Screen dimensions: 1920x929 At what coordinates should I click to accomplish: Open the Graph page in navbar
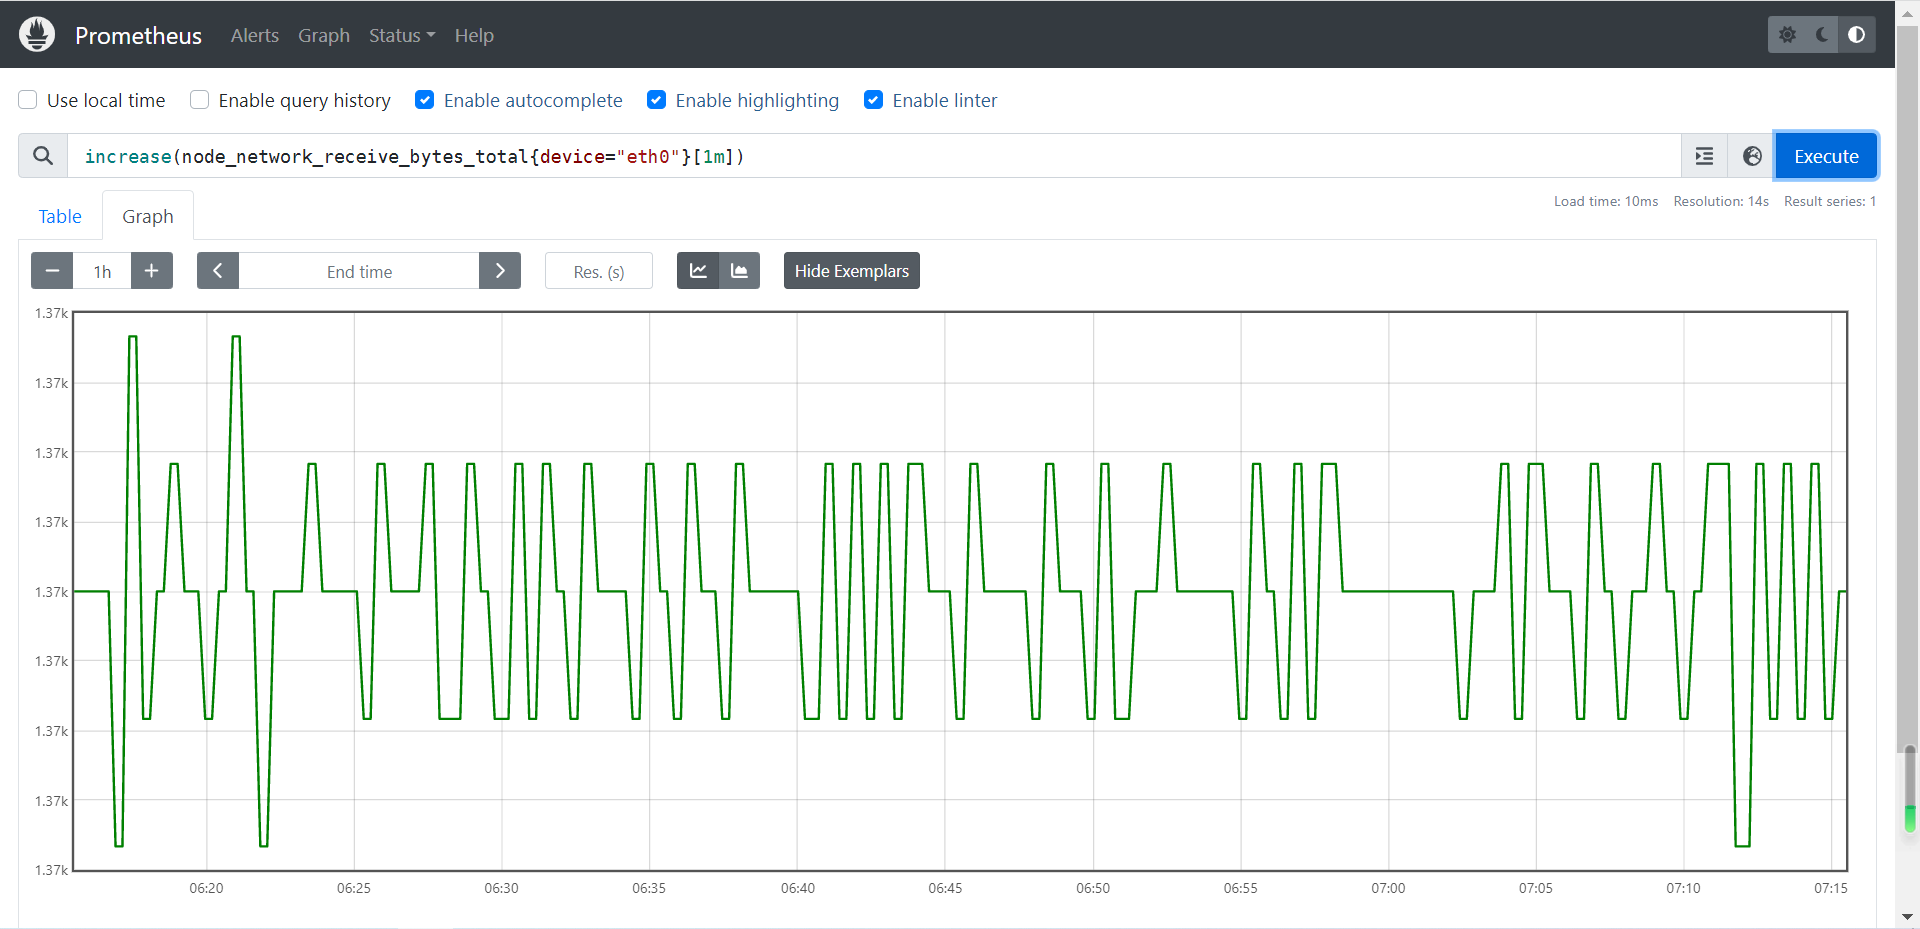[x=324, y=35]
